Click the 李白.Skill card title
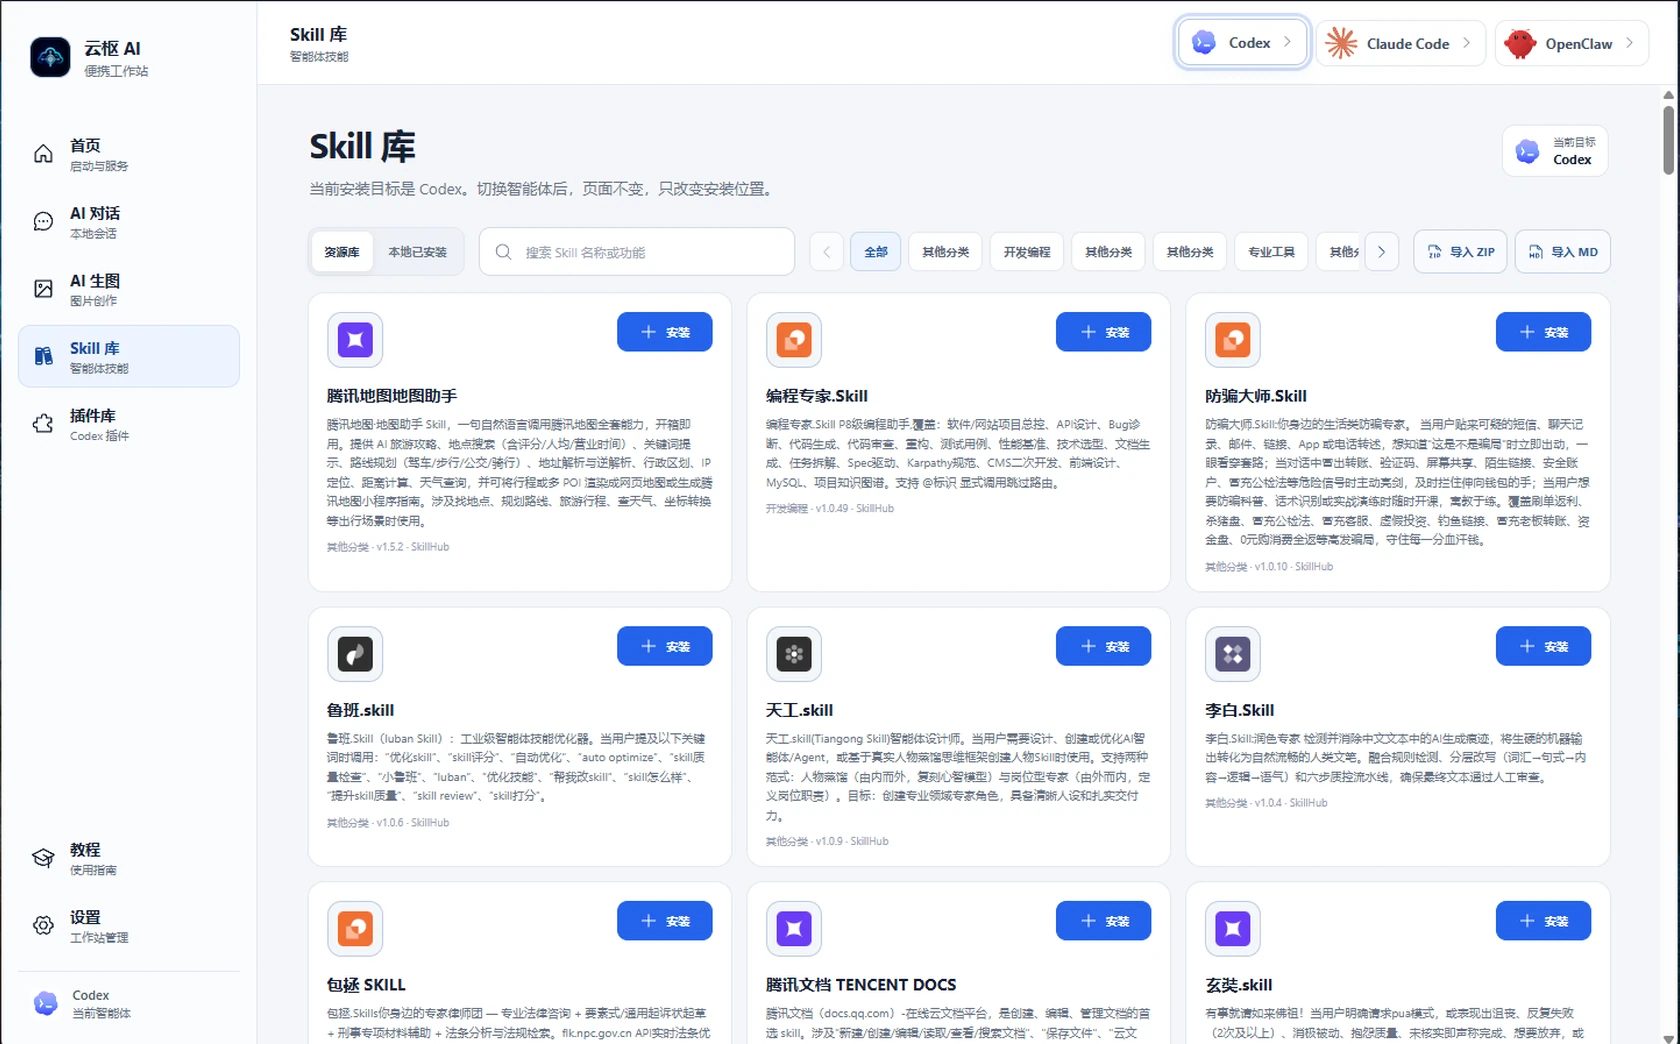This screenshot has height=1044, width=1680. 1239,710
